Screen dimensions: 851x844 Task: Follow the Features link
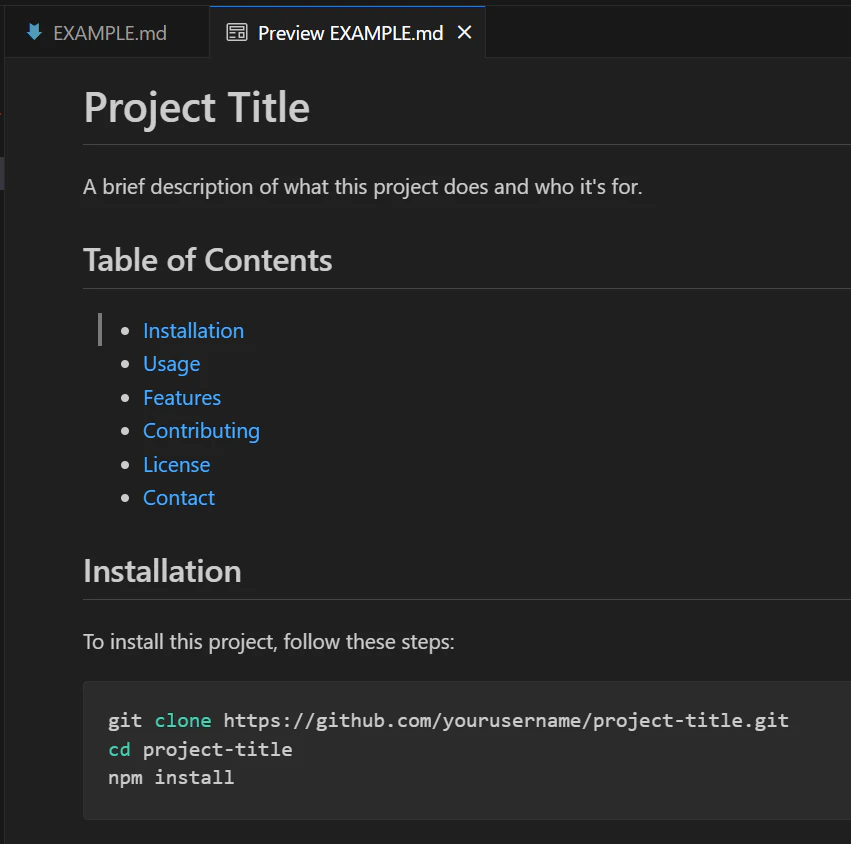tap(182, 398)
